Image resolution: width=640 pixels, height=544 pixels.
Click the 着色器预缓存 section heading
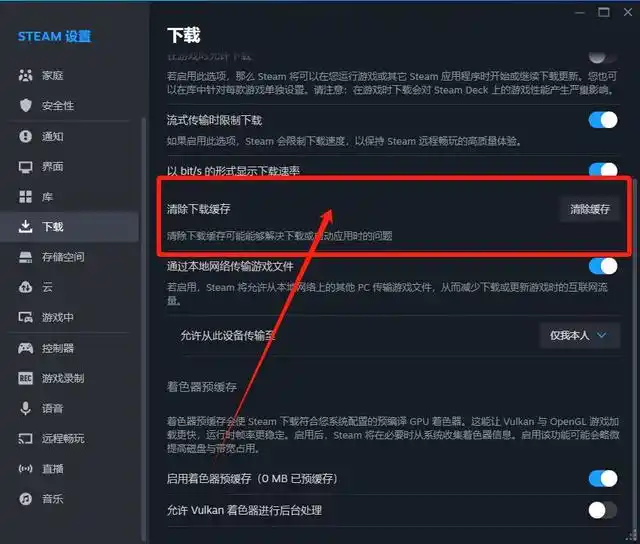[x=202, y=387]
